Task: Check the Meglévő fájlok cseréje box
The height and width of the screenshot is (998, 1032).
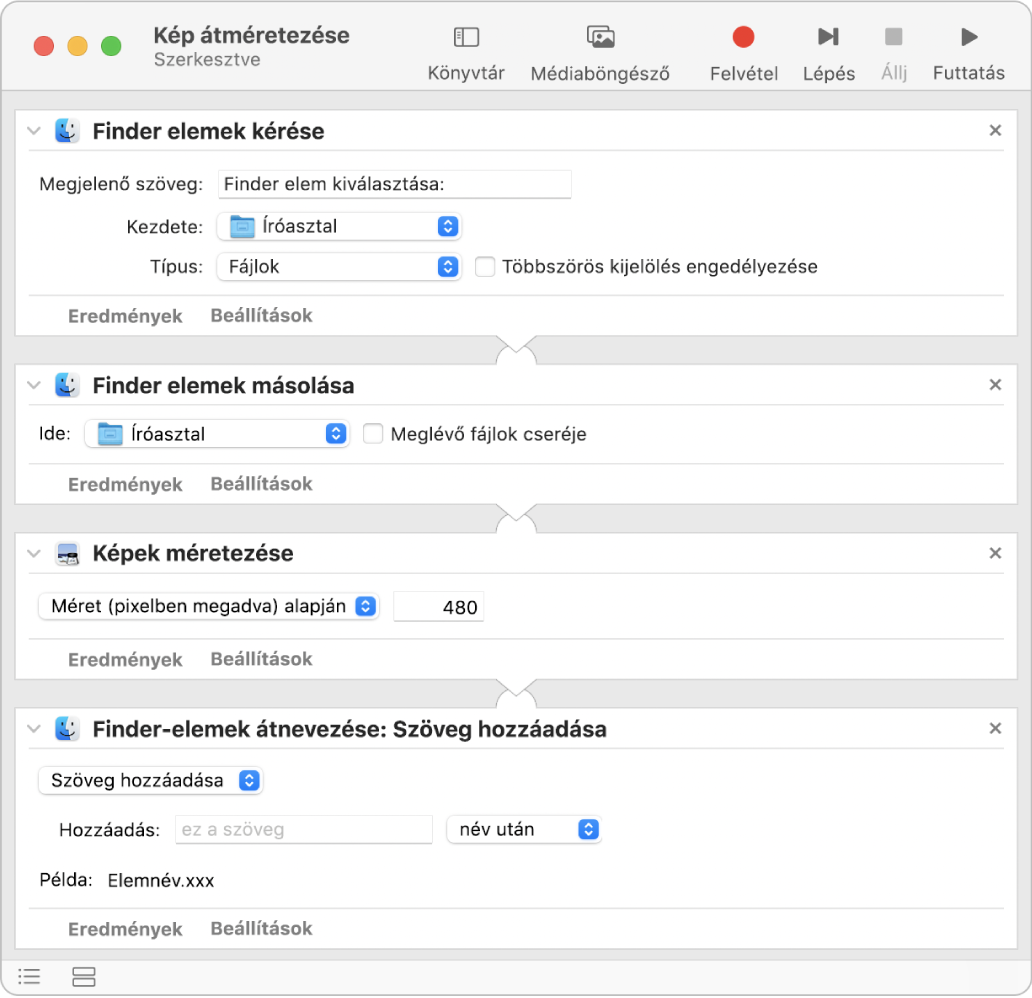Action: 373,434
